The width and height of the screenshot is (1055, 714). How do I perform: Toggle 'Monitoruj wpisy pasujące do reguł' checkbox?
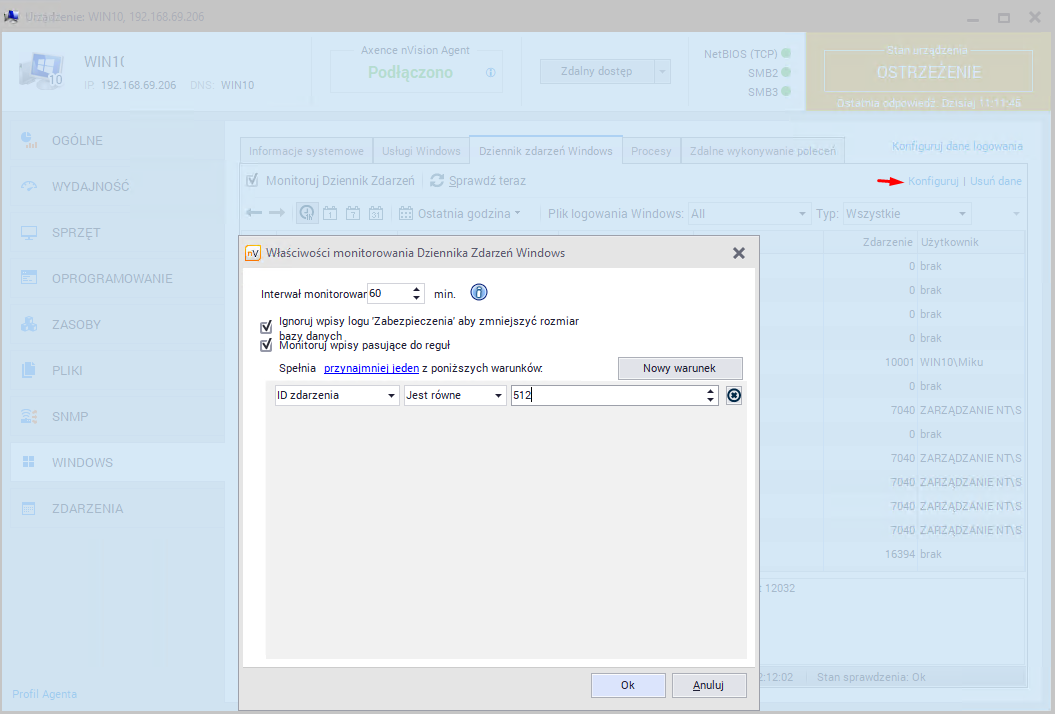[266, 345]
